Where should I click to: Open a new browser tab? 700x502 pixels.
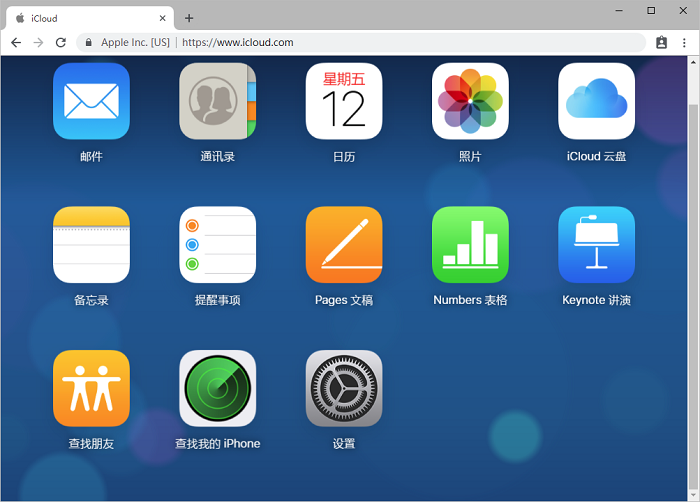coord(189,18)
